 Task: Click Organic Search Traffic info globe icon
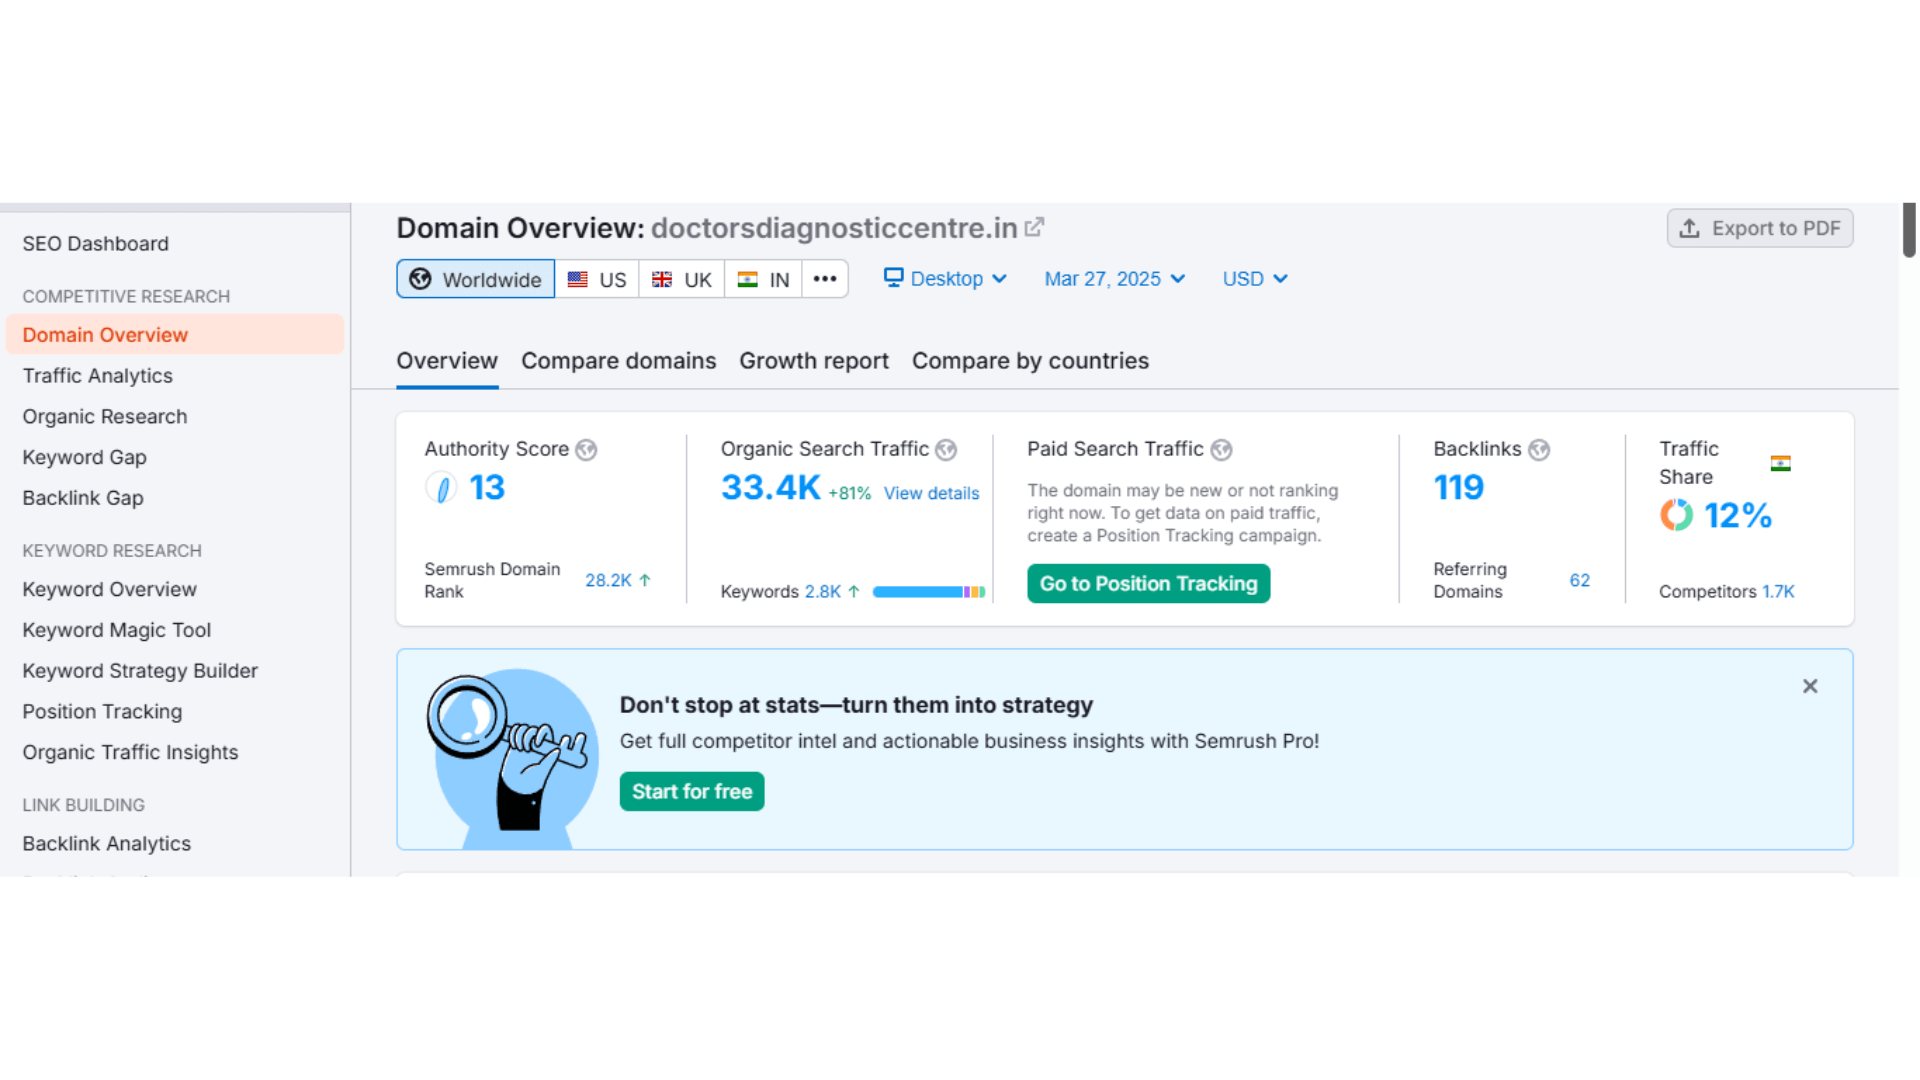click(946, 450)
